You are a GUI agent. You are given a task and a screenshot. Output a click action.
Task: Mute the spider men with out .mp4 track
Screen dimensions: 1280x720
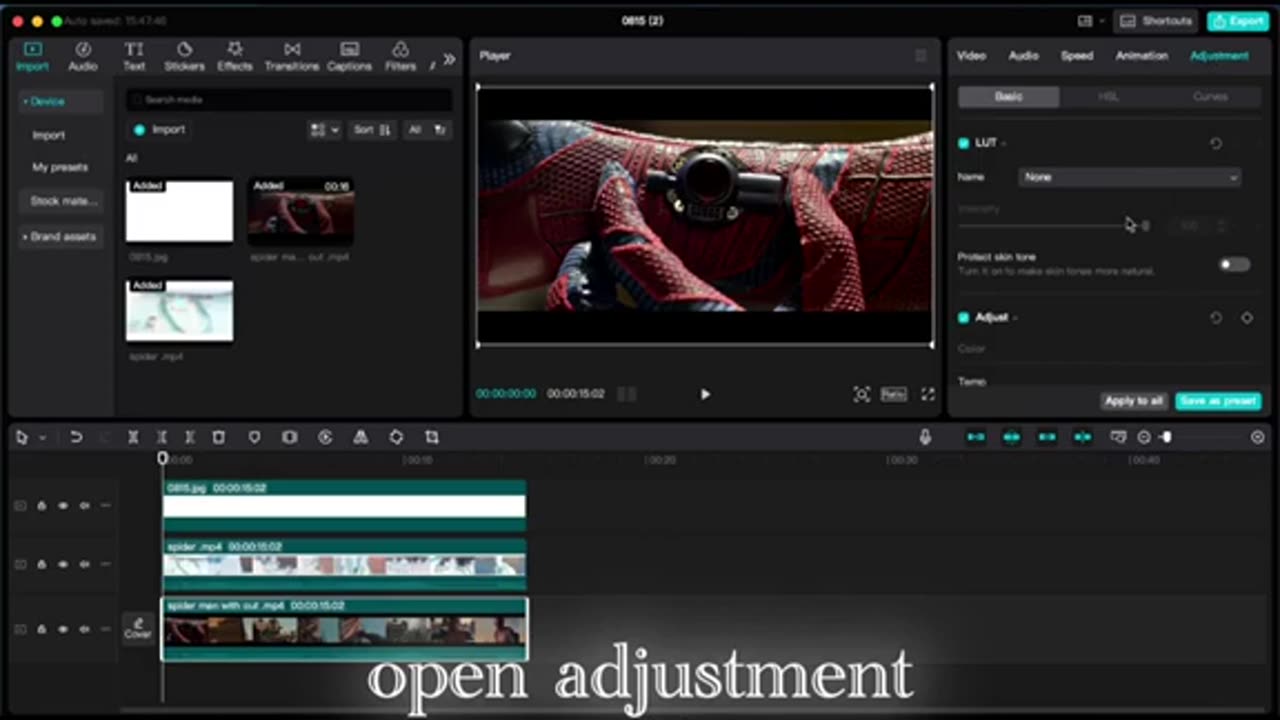[84, 629]
